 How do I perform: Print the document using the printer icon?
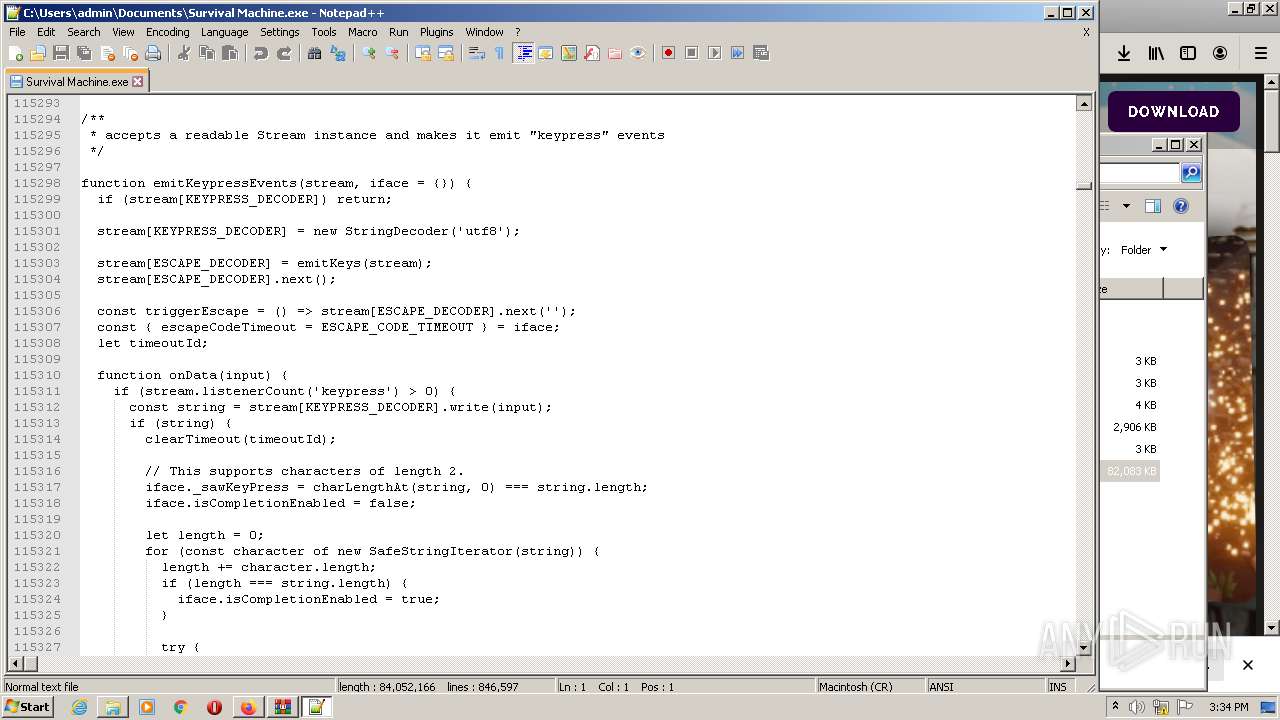(153, 53)
